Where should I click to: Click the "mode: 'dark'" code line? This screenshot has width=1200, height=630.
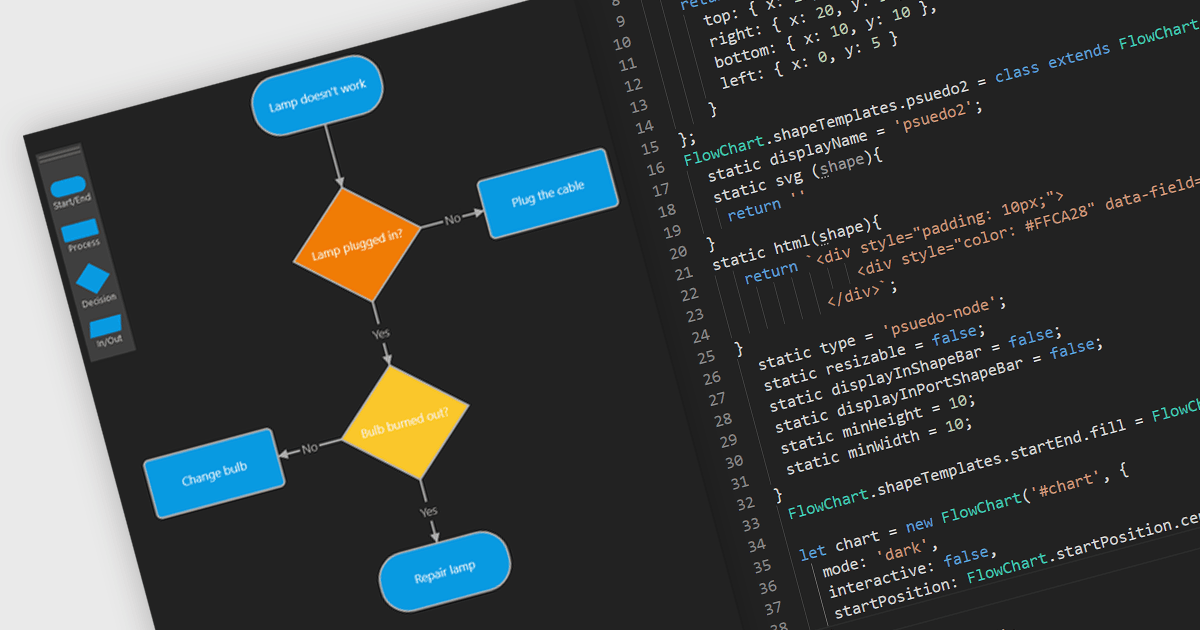[x=882, y=557]
